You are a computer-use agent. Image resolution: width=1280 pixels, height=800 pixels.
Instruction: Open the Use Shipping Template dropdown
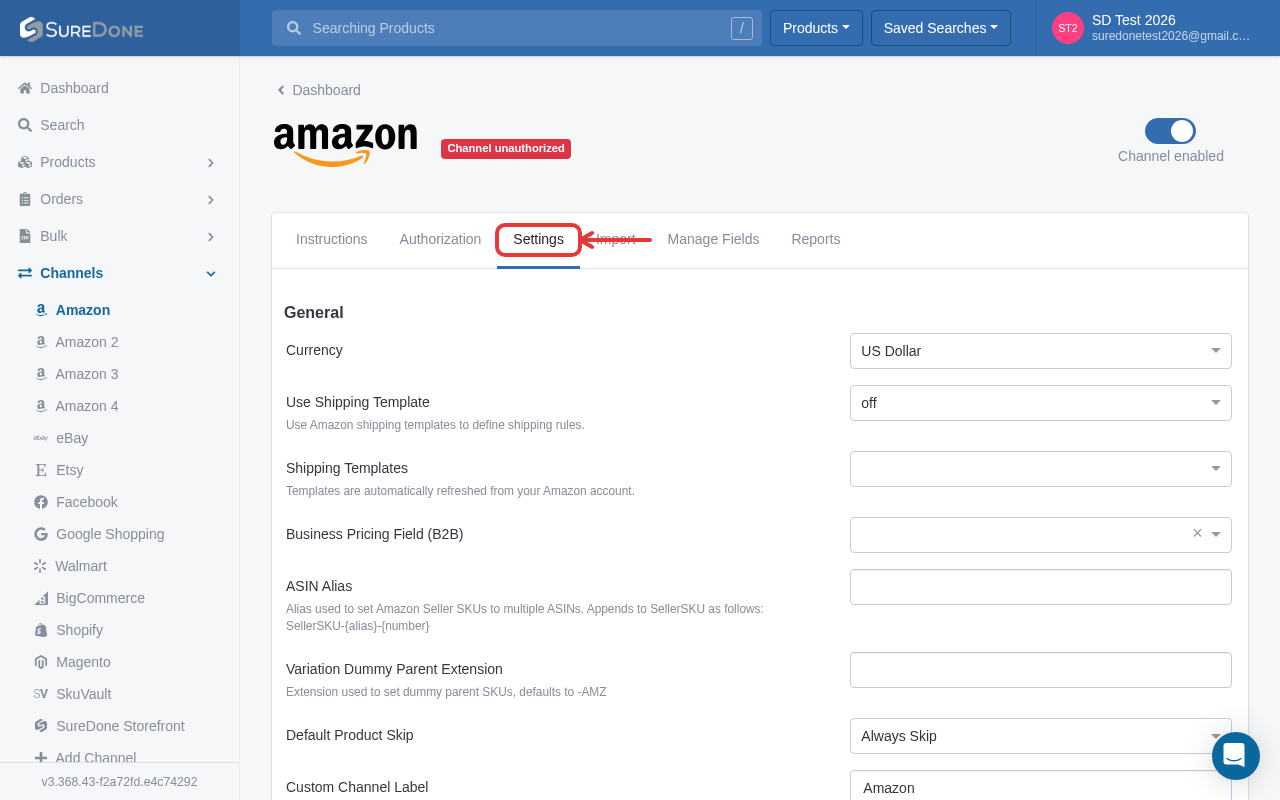pyautogui.click(x=1041, y=403)
